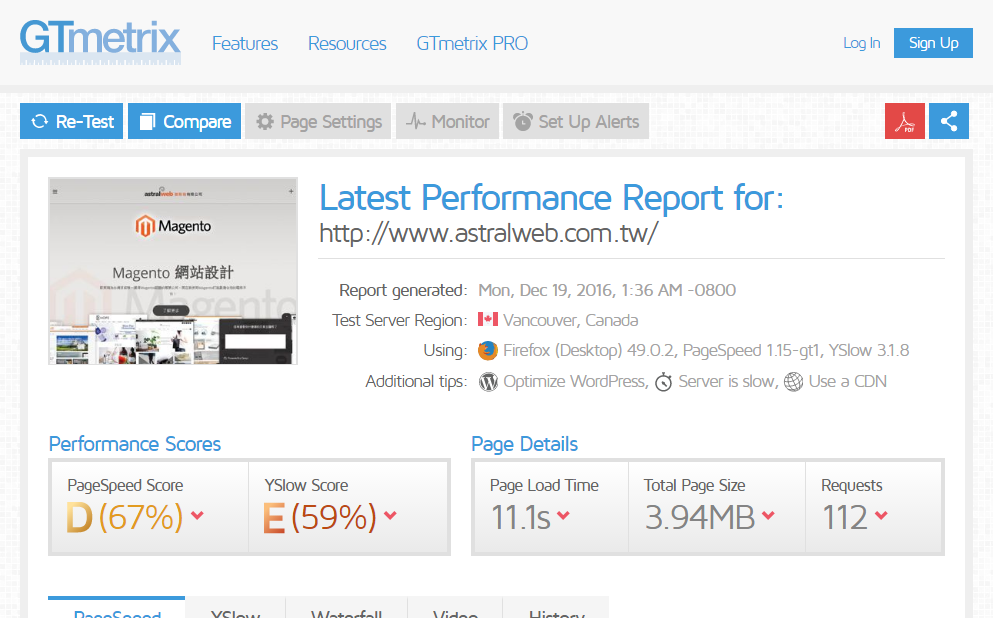Click the Re-Test button

[x=72, y=121]
